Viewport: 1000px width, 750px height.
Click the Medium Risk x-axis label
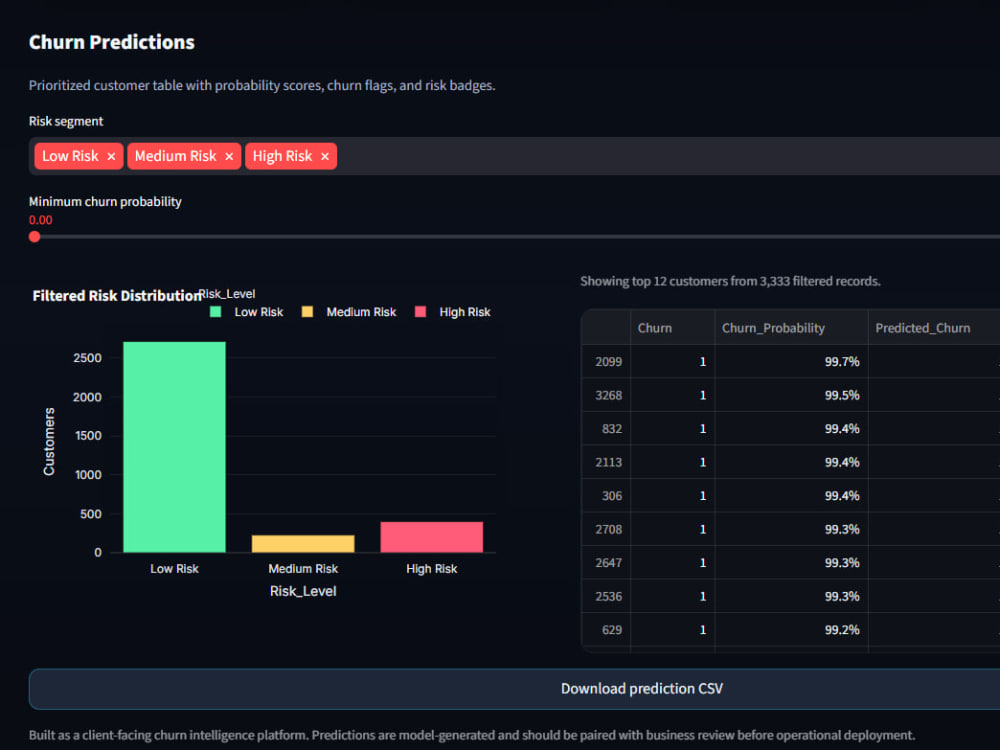(x=303, y=569)
